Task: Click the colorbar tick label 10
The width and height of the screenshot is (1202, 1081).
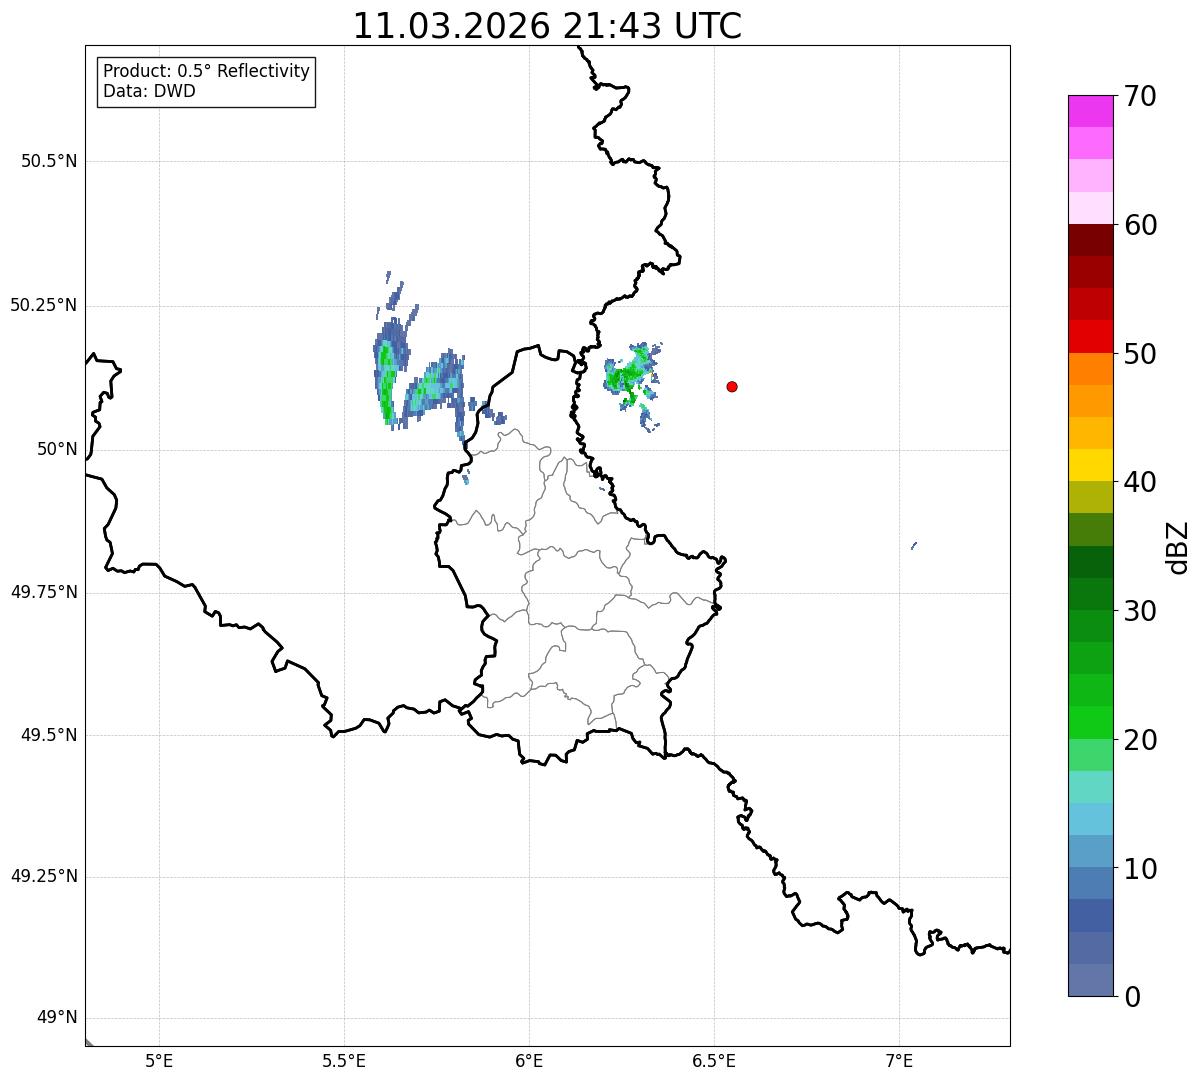Action: click(x=1140, y=869)
